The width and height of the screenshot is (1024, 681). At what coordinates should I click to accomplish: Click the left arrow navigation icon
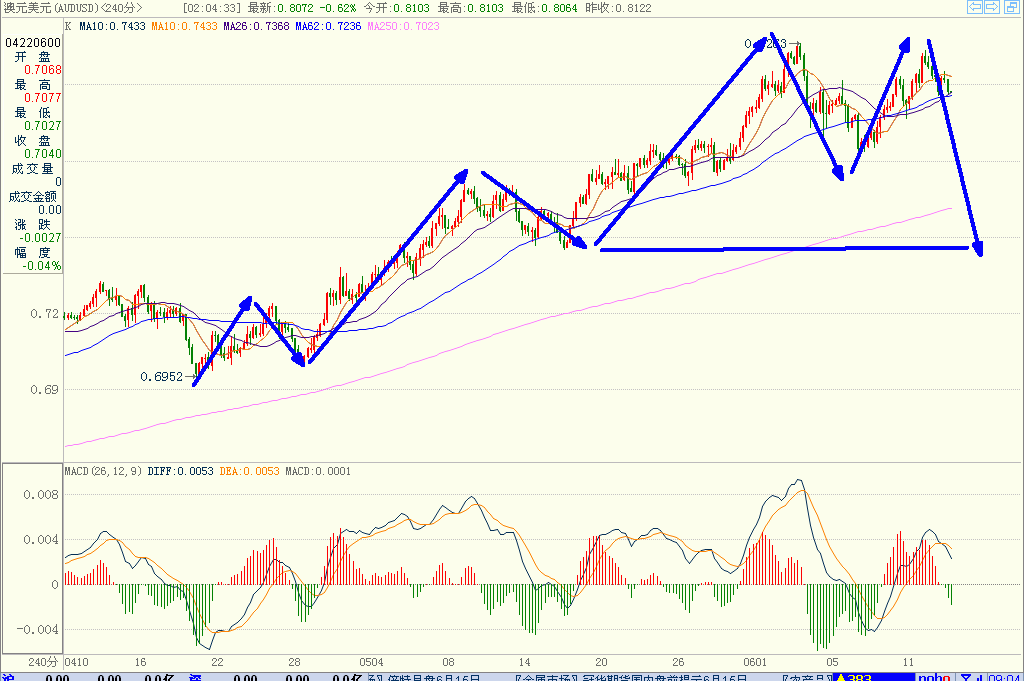974,7
